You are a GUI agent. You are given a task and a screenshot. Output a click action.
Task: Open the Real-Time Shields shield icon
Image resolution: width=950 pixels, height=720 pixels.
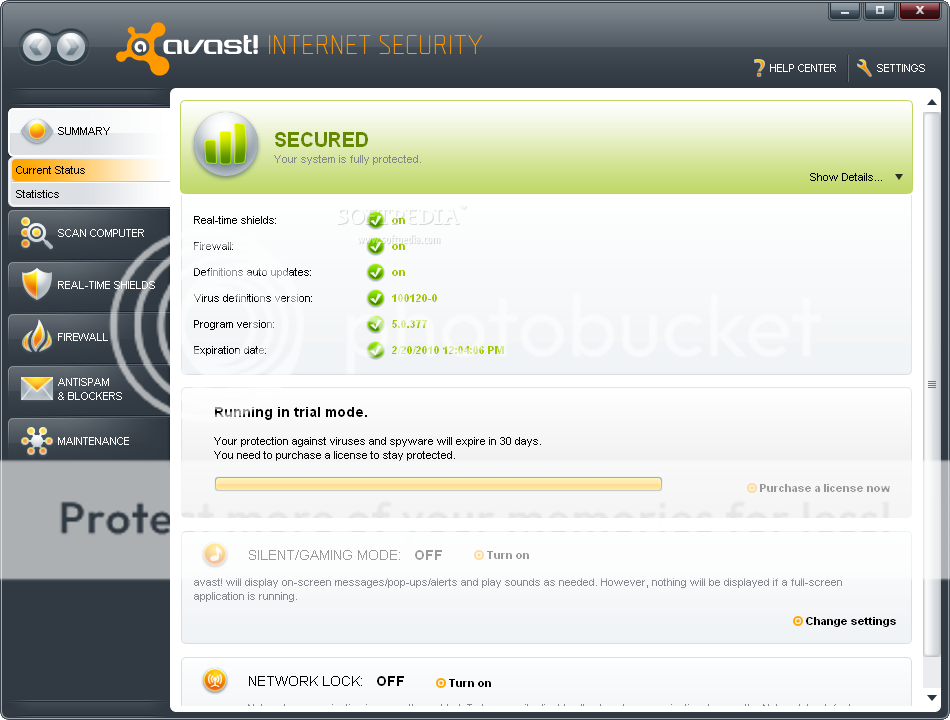point(36,284)
